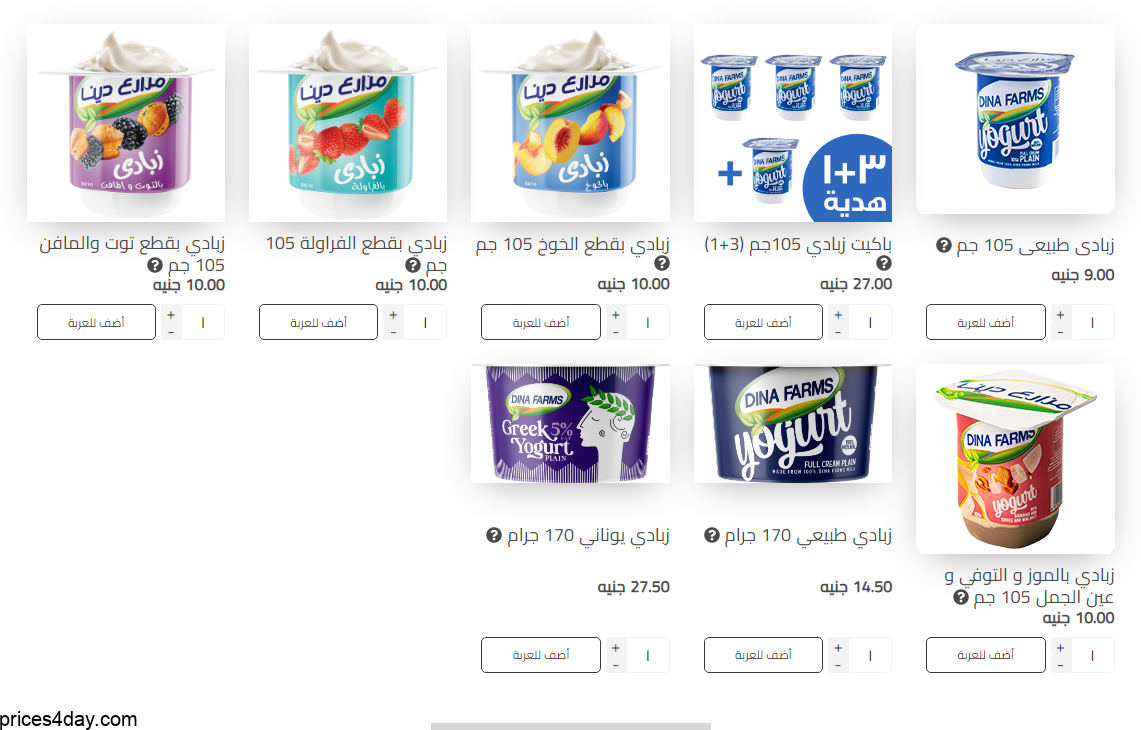Increase quantity of Greek yogurt 170 جرام
The image size is (1141, 730).
point(616,648)
